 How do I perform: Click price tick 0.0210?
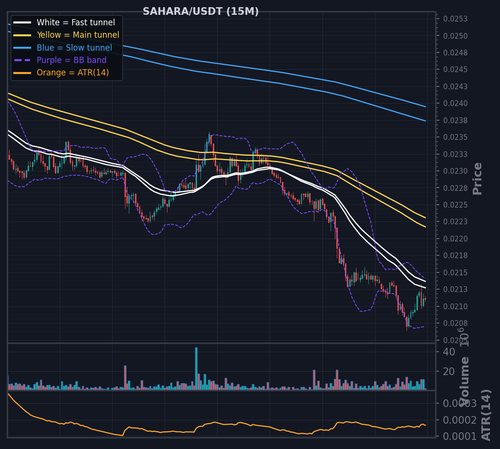coord(455,306)
